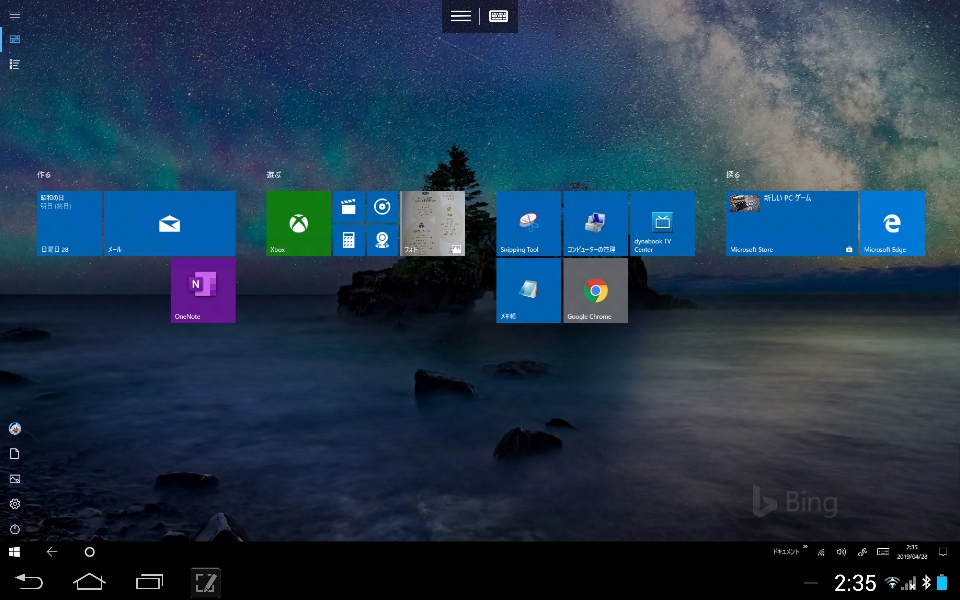The height and width of the screenshot is (600, 960).
Task: Switch to the pinned tiles view
Action: (x=14, y=39)
